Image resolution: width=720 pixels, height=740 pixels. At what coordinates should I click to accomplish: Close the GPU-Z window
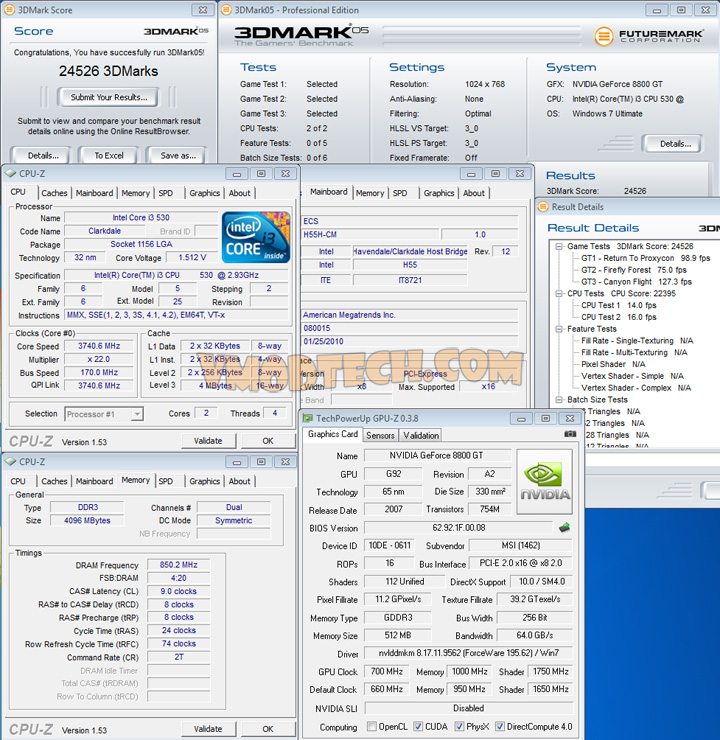coord(569,418)
